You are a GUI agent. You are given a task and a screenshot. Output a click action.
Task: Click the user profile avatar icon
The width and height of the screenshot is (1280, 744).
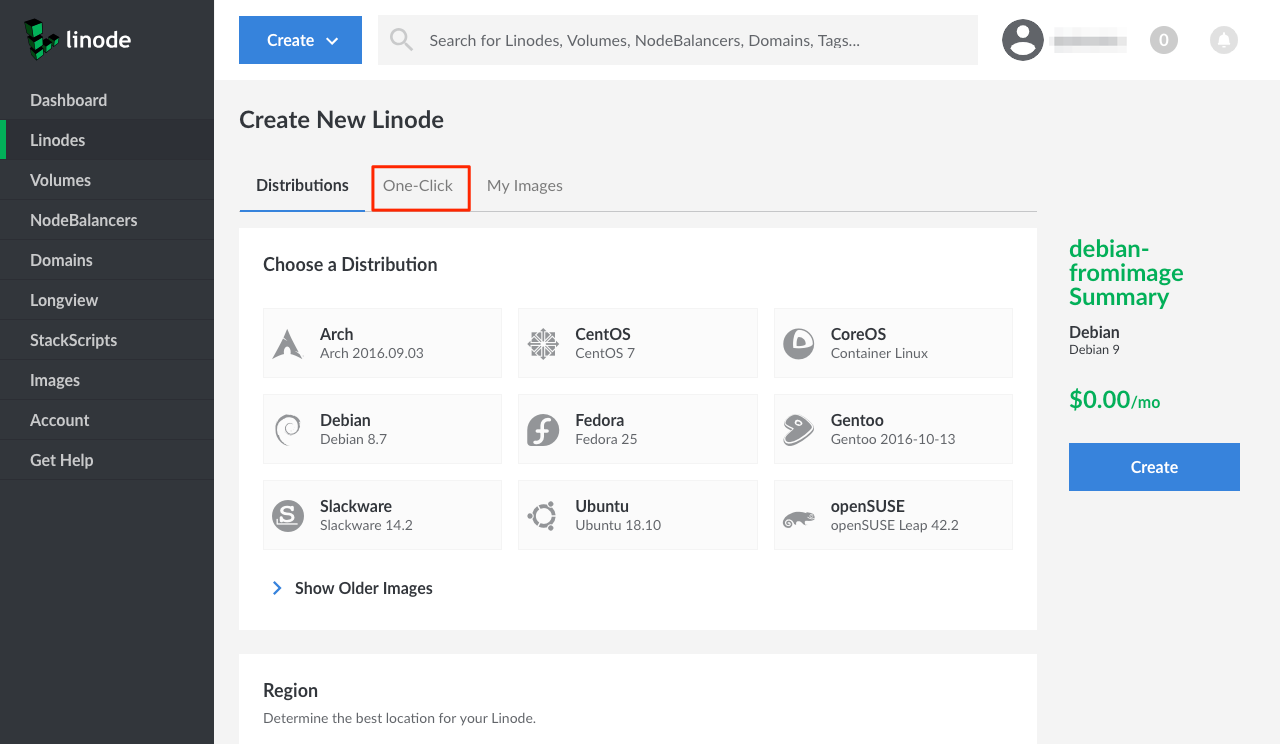[x=1023, y=40]
